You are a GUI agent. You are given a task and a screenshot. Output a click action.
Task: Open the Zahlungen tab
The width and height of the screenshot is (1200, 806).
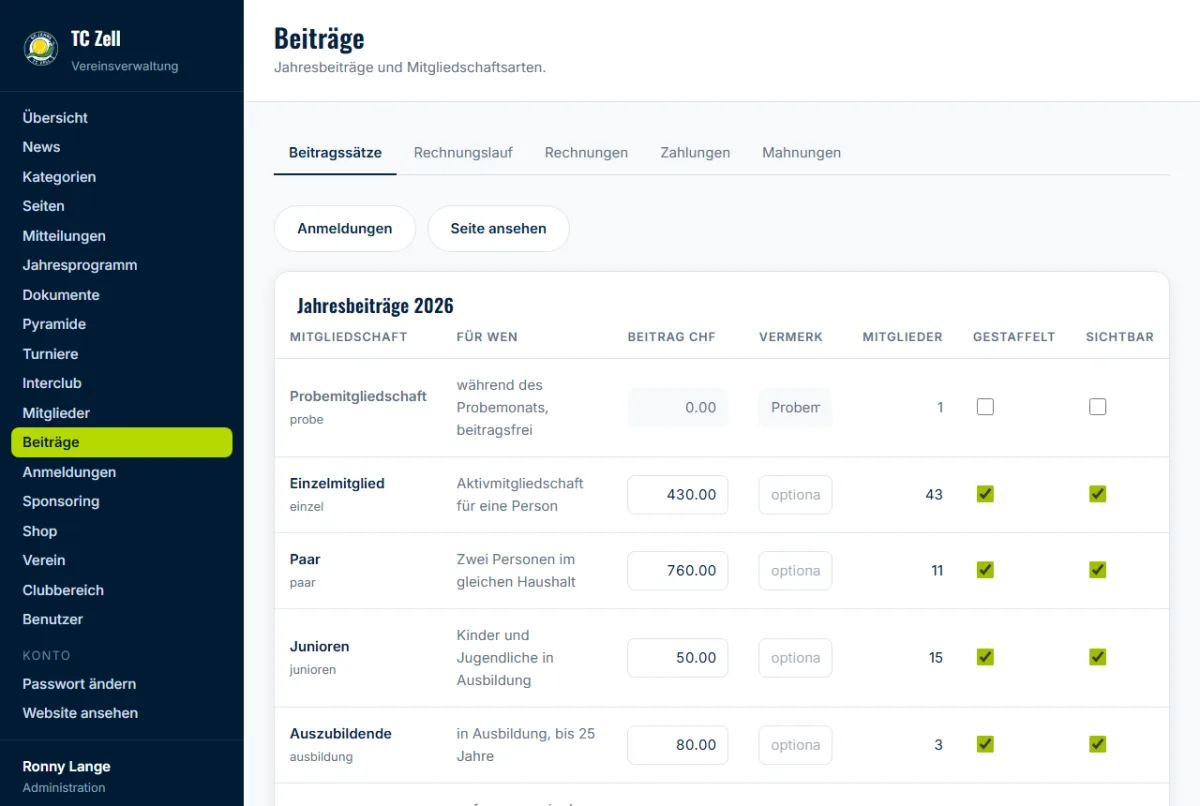point(695,153)
